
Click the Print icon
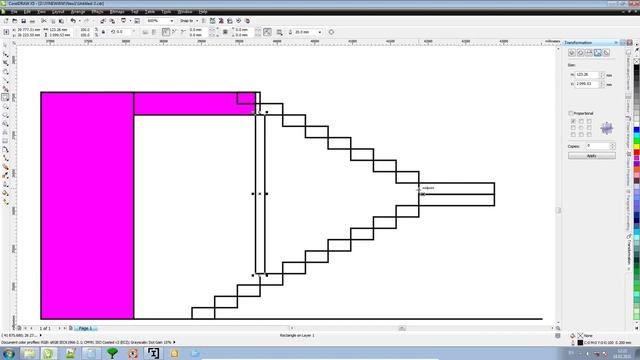[x=32, y=21]
